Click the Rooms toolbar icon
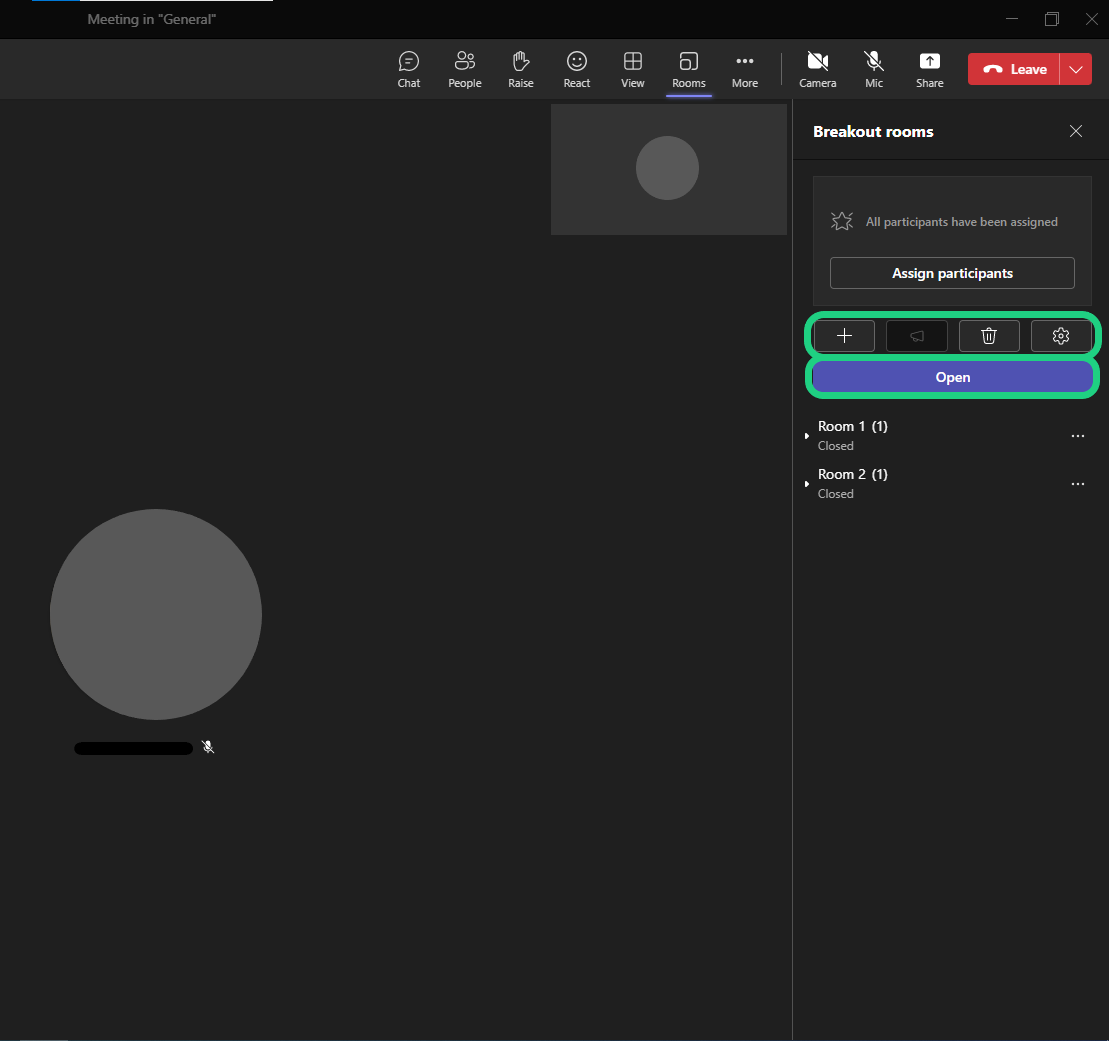 [688, 69]
